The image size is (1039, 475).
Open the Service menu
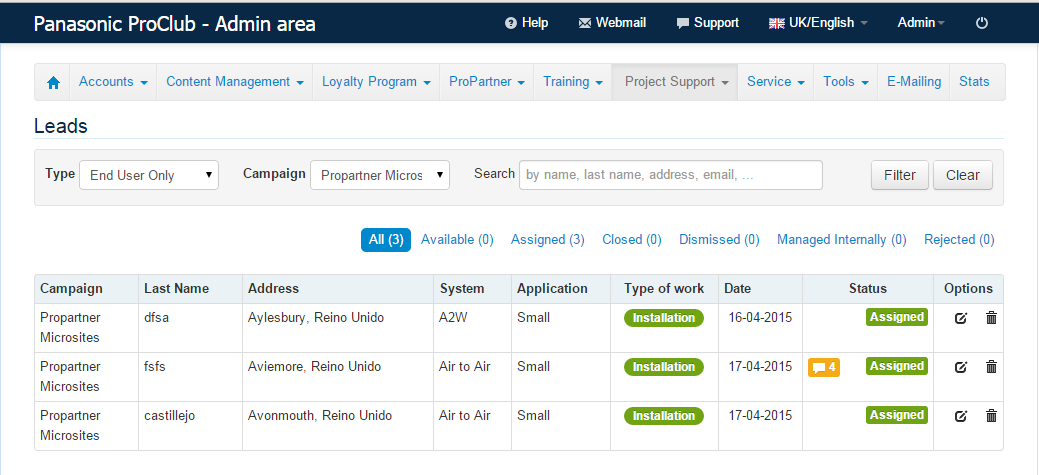pos(775,82)
